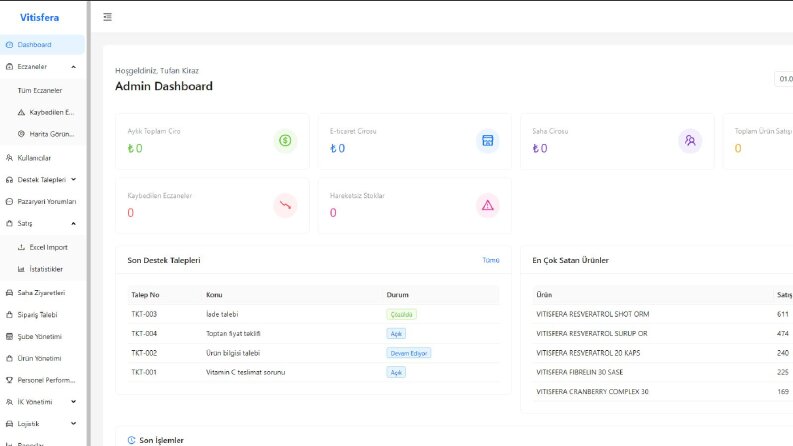Expand the Destek Talepleri submenu arrow
Image resolution: width=793 pixels, height=446 pixels.
pyautogui.click(x=73, y=180)
